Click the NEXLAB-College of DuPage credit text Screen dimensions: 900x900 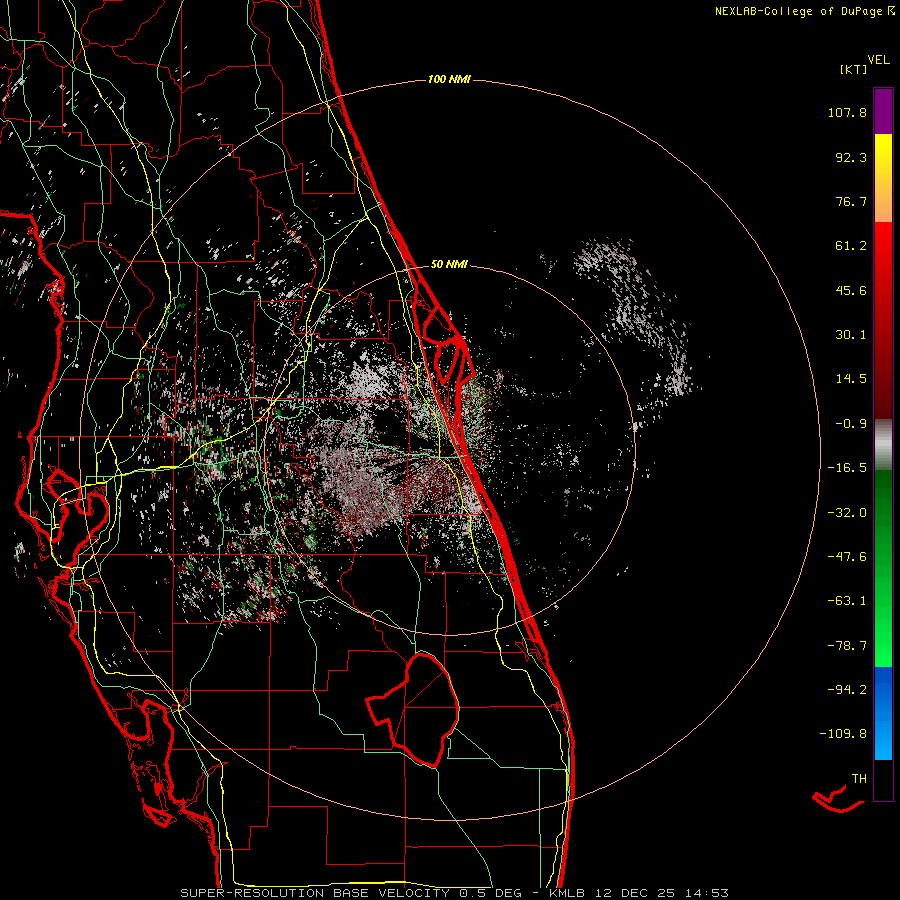pos(804,11)
